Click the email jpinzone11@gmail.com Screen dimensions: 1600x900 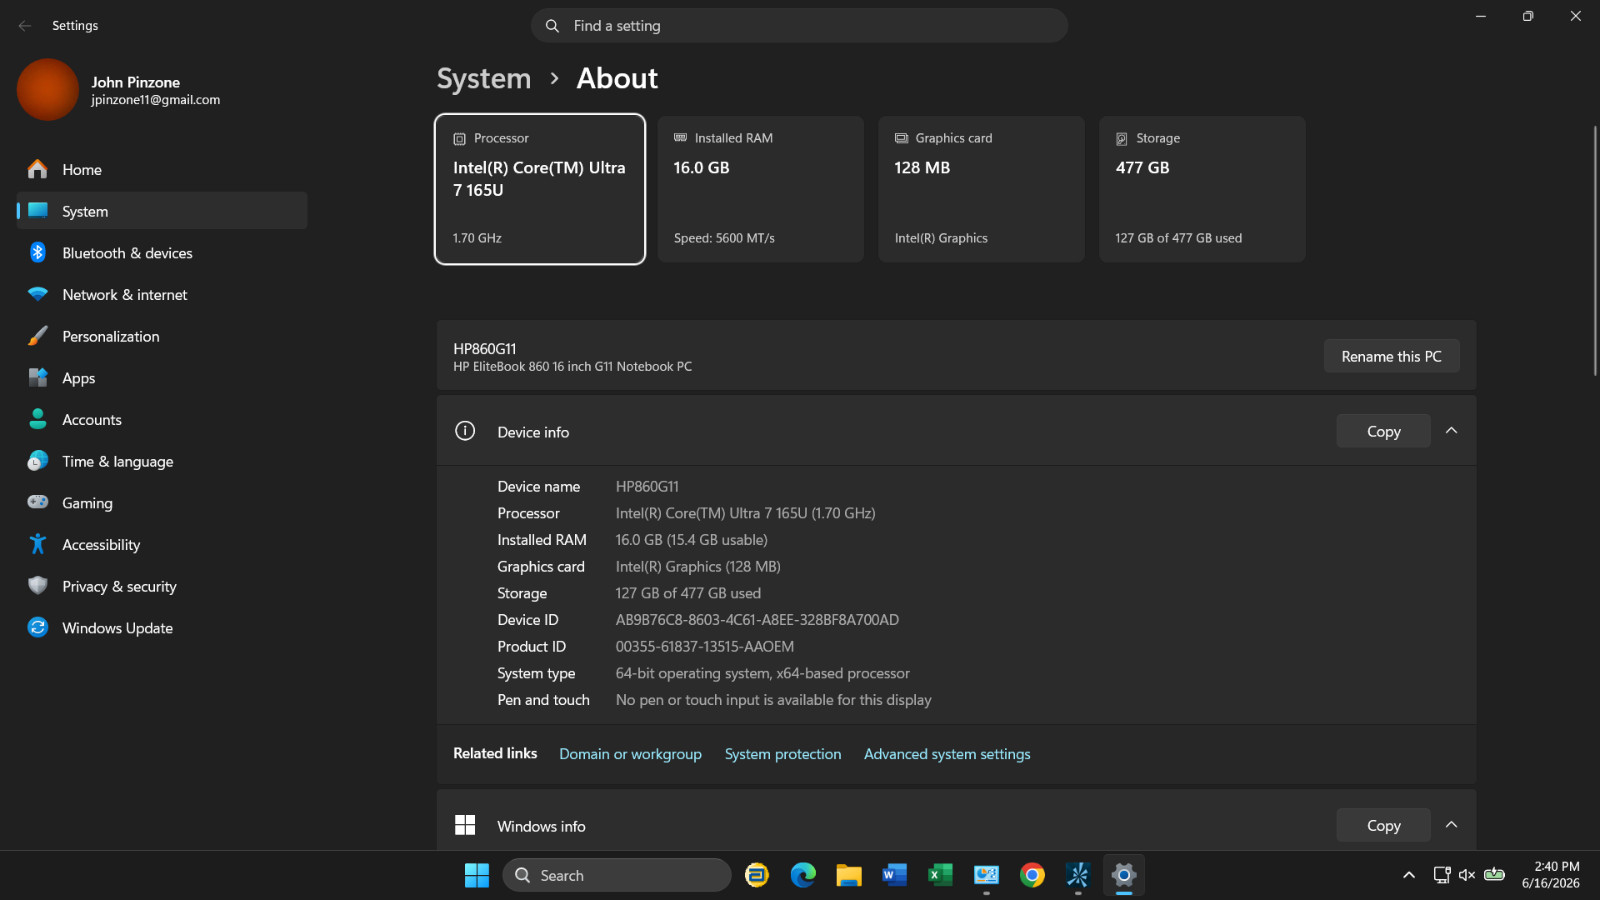click(156, 100)
